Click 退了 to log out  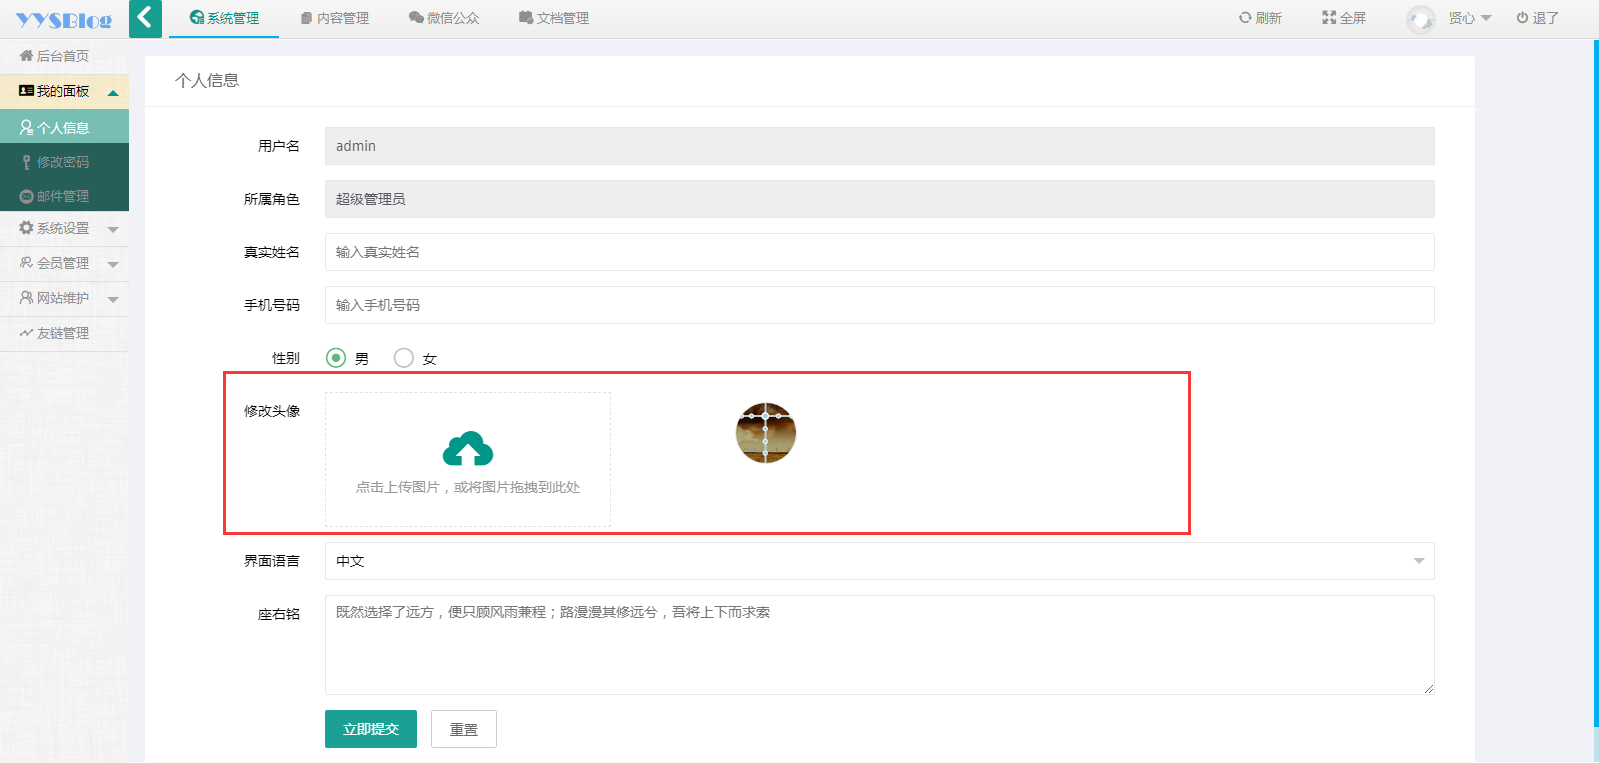point(1538,18)
